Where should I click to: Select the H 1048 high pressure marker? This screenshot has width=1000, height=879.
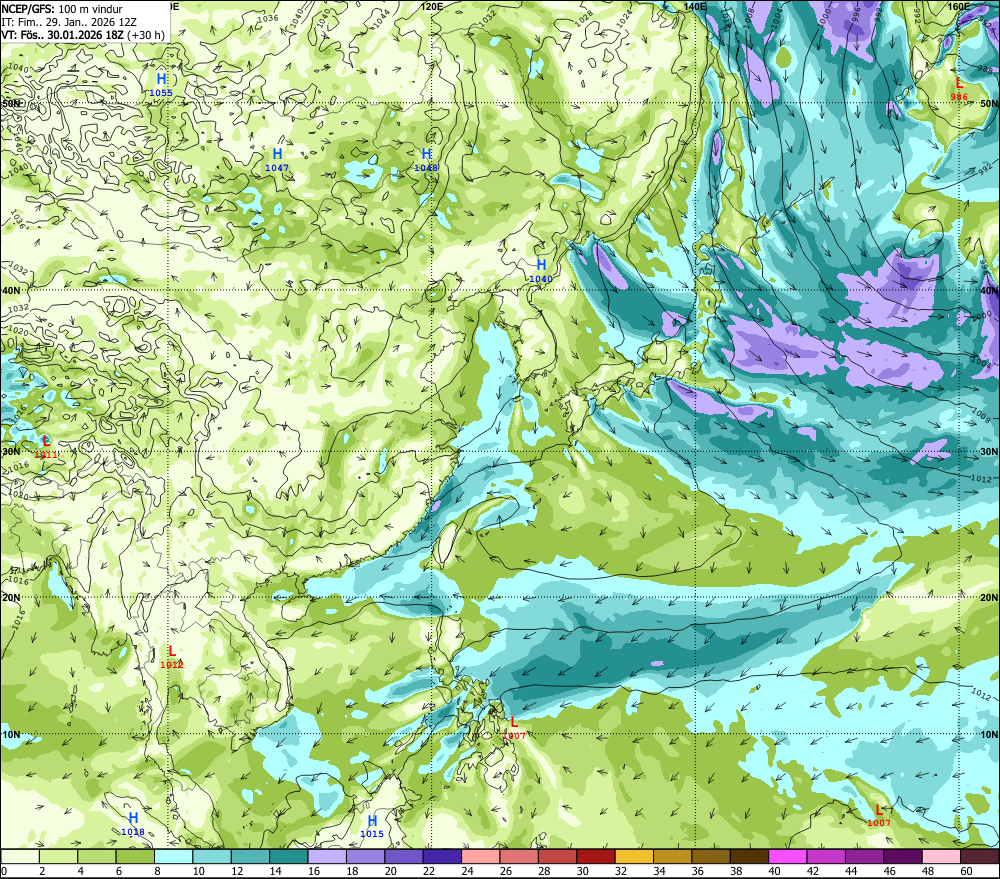tap(426, 159)
